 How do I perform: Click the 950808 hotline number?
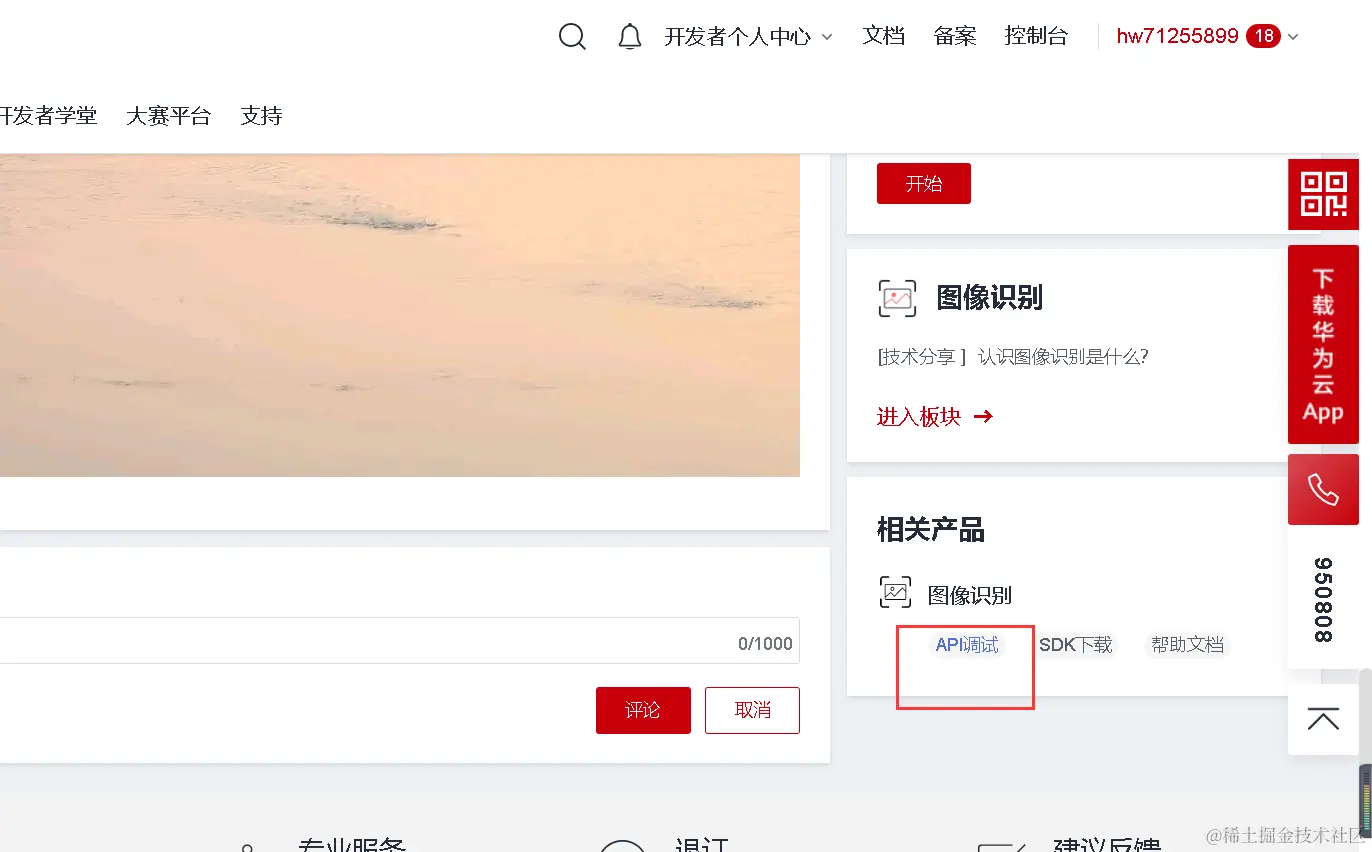1323,599
